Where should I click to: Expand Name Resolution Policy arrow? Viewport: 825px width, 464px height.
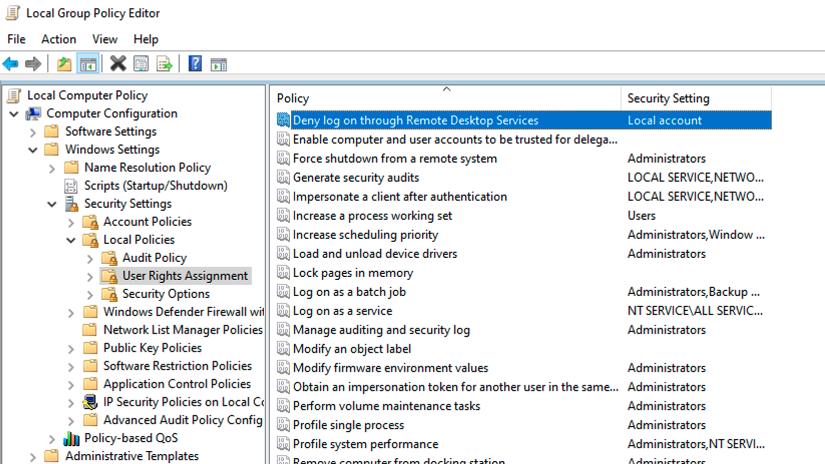(x=52, y=168)
